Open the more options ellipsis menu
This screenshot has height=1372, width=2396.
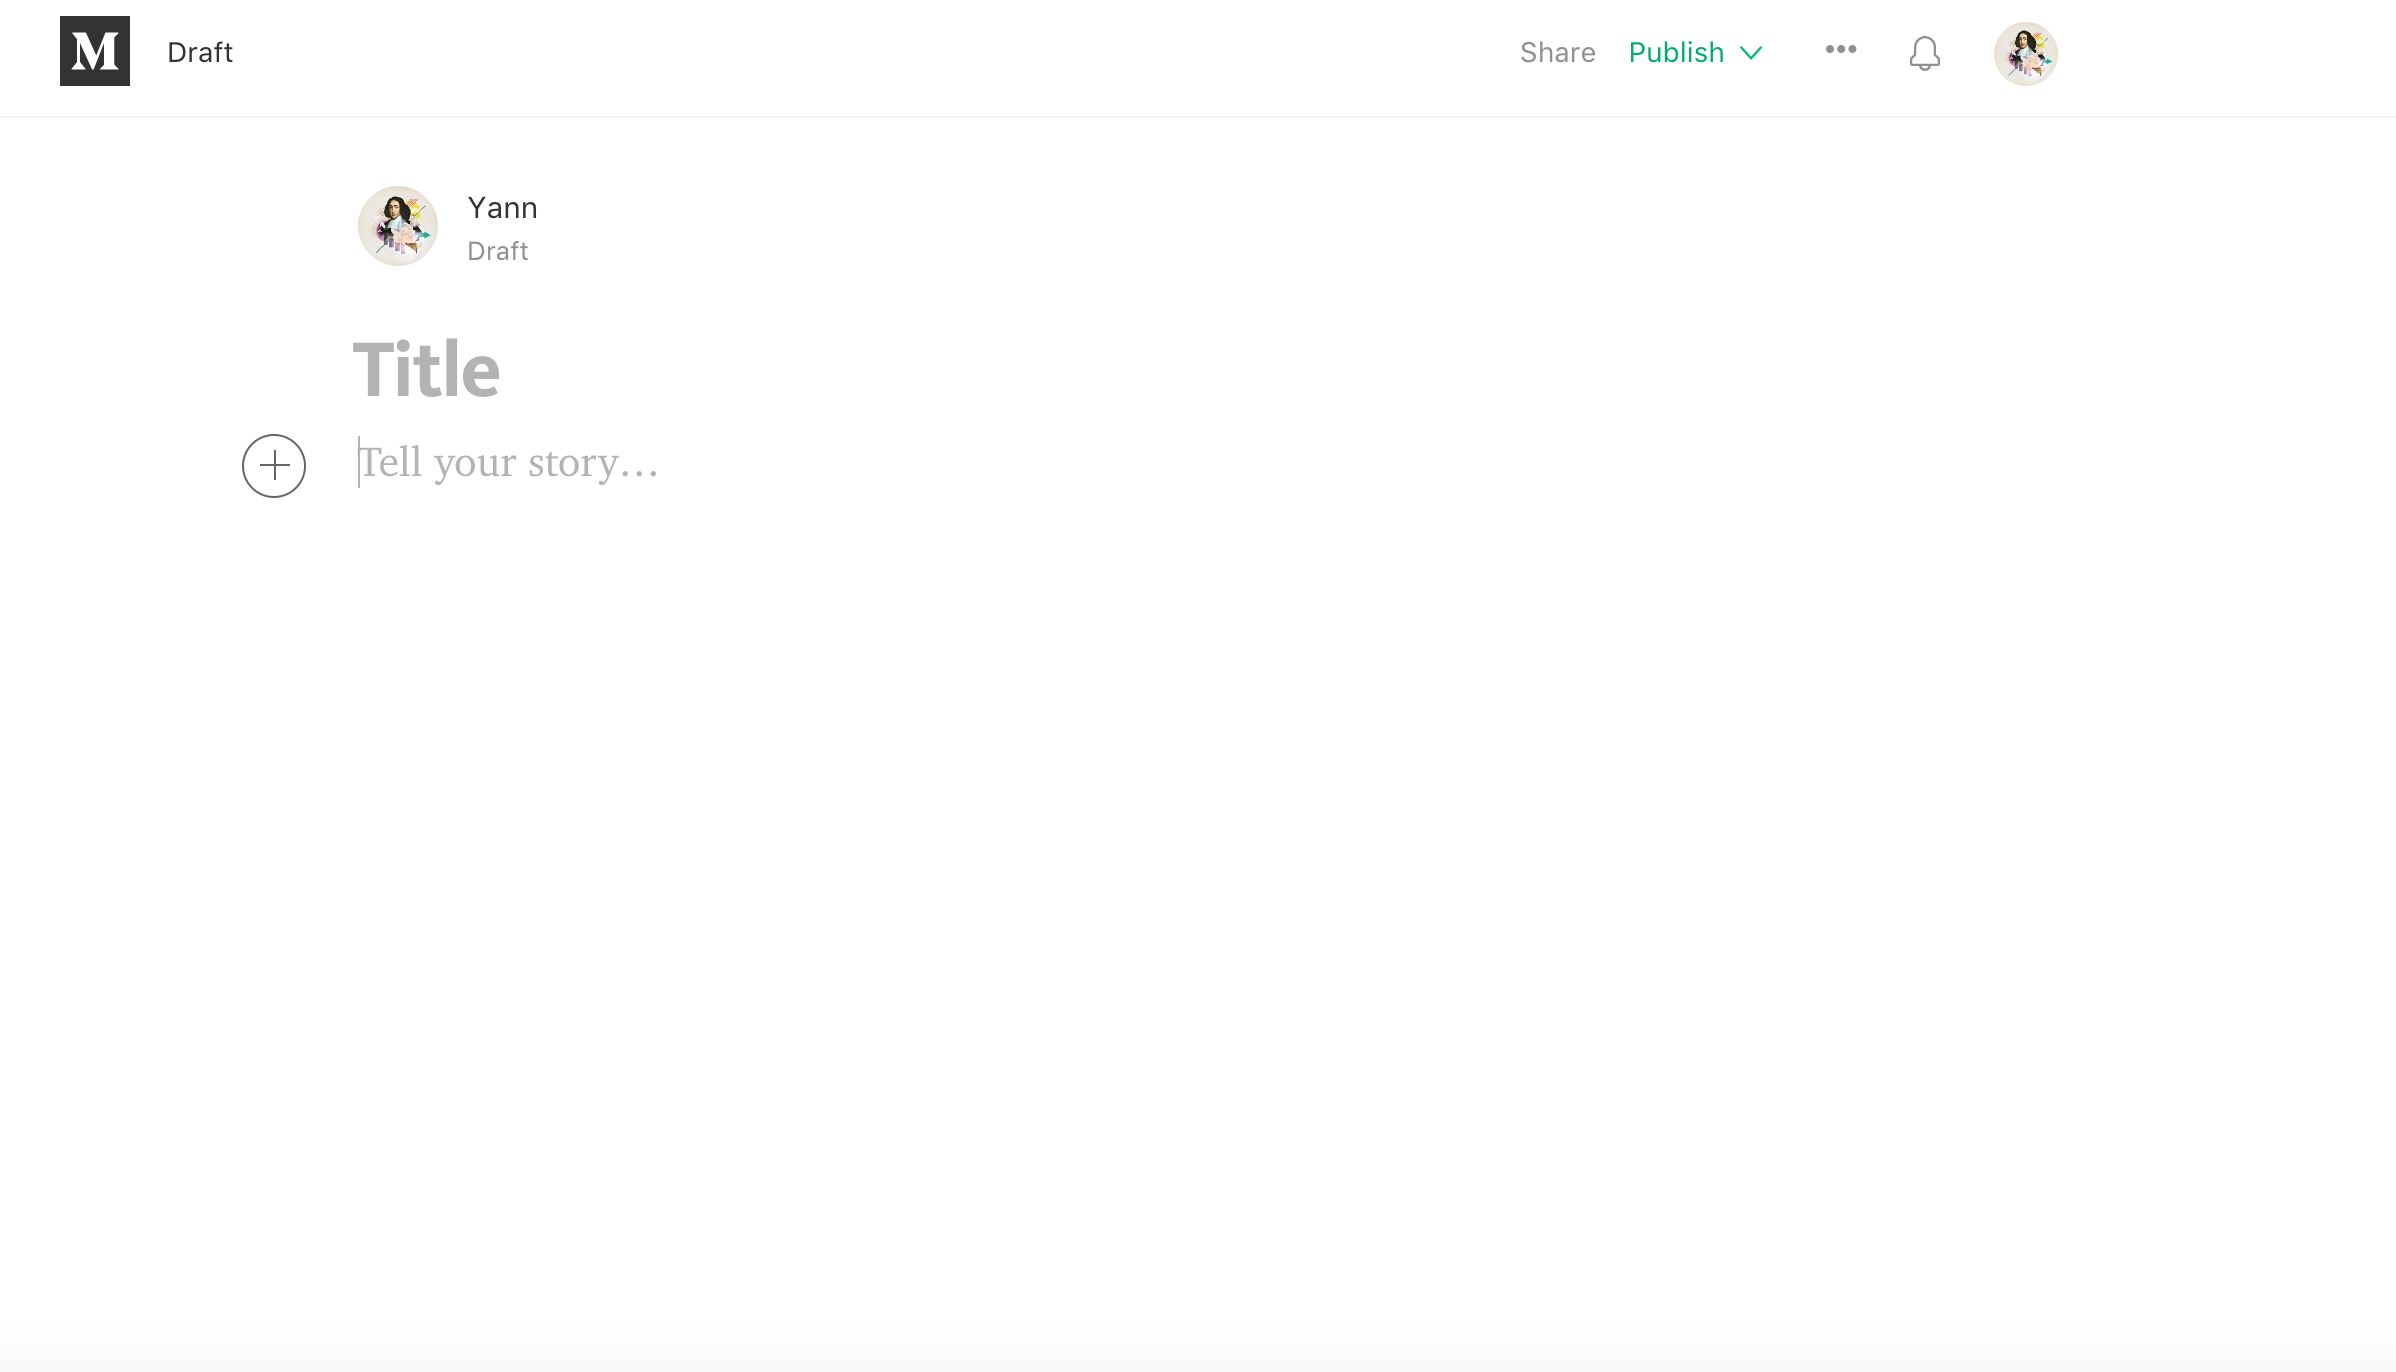1840,49
